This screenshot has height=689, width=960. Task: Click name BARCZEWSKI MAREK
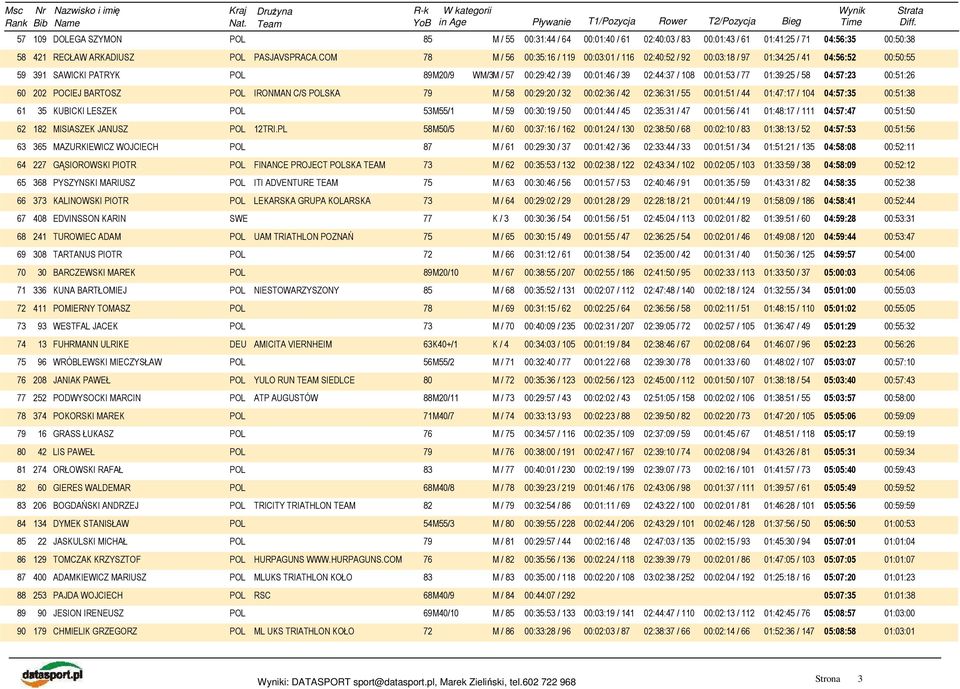pyautogui.click(x=94, y=272)
